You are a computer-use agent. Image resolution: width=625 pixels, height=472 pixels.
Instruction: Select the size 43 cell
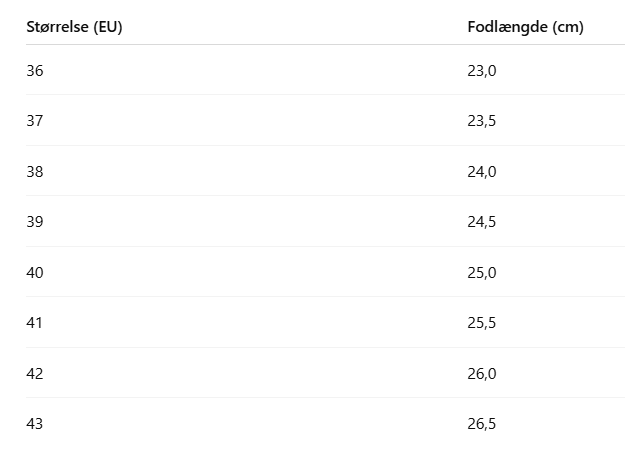[35, 424]
